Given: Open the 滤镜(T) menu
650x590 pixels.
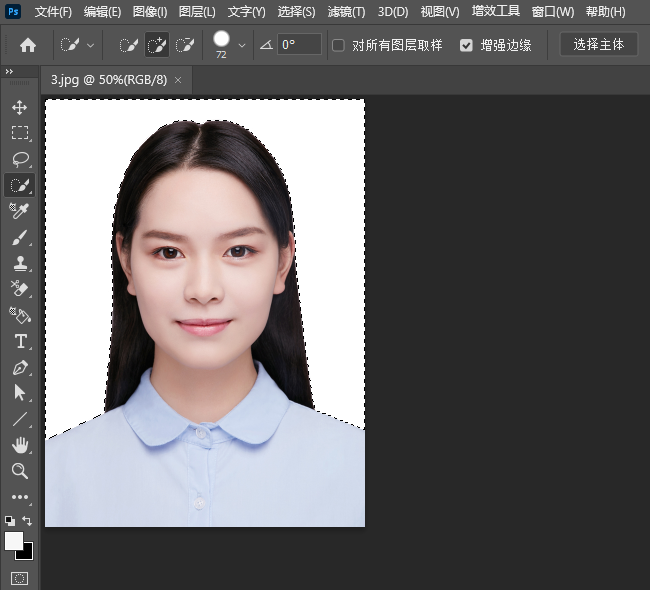Looking at the screenshot, I should [346, 12].
